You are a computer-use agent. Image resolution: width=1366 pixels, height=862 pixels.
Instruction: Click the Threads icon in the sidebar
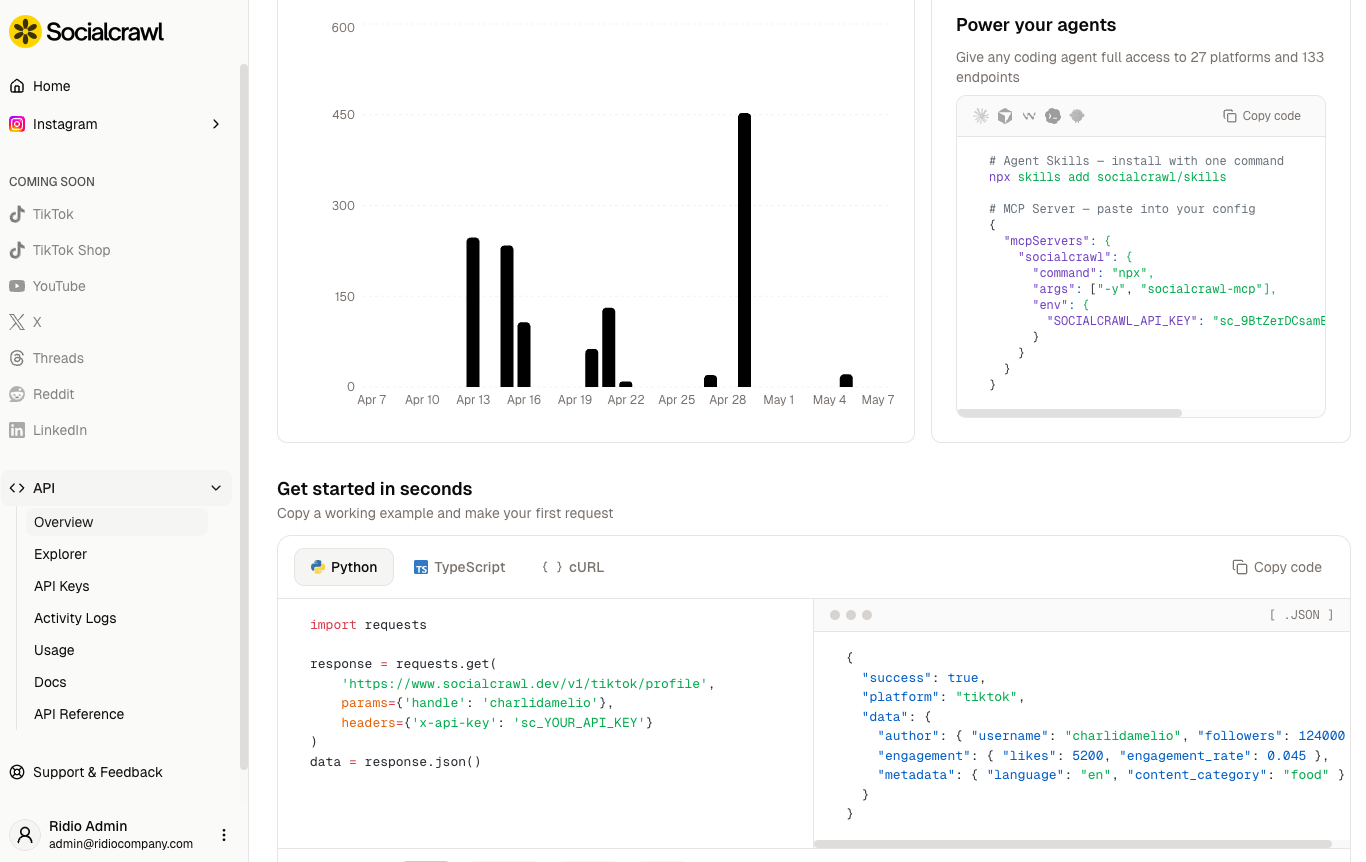click(x=17, y=358)
